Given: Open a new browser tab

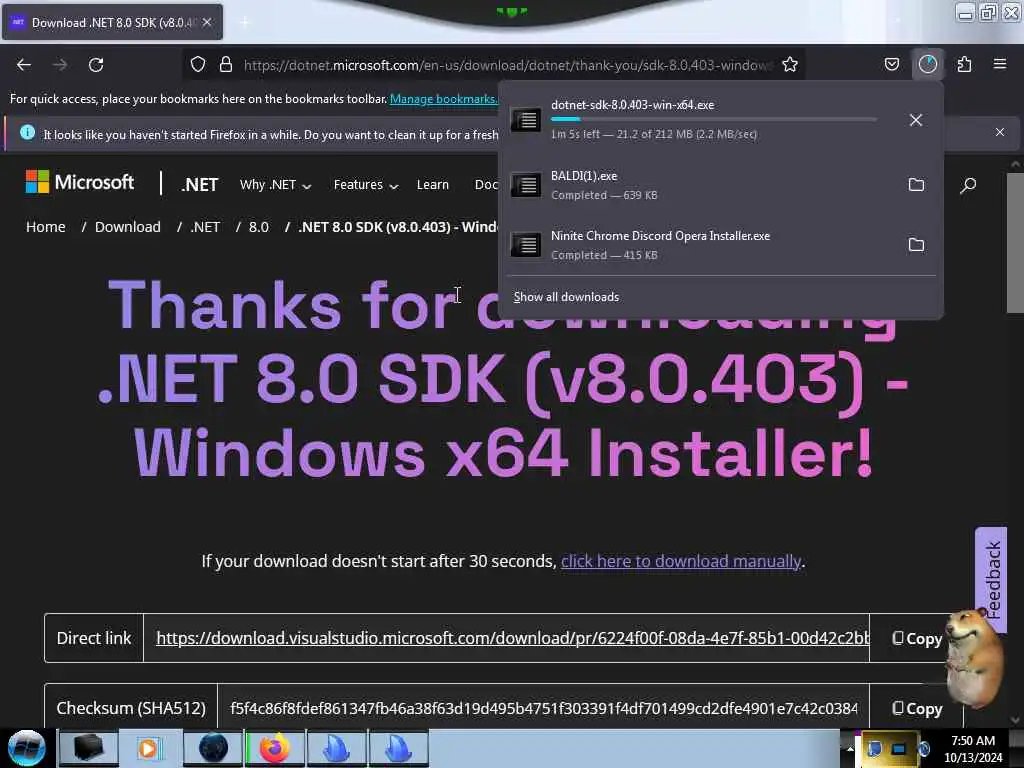Looking at the screenshot, I should [245, 22].
